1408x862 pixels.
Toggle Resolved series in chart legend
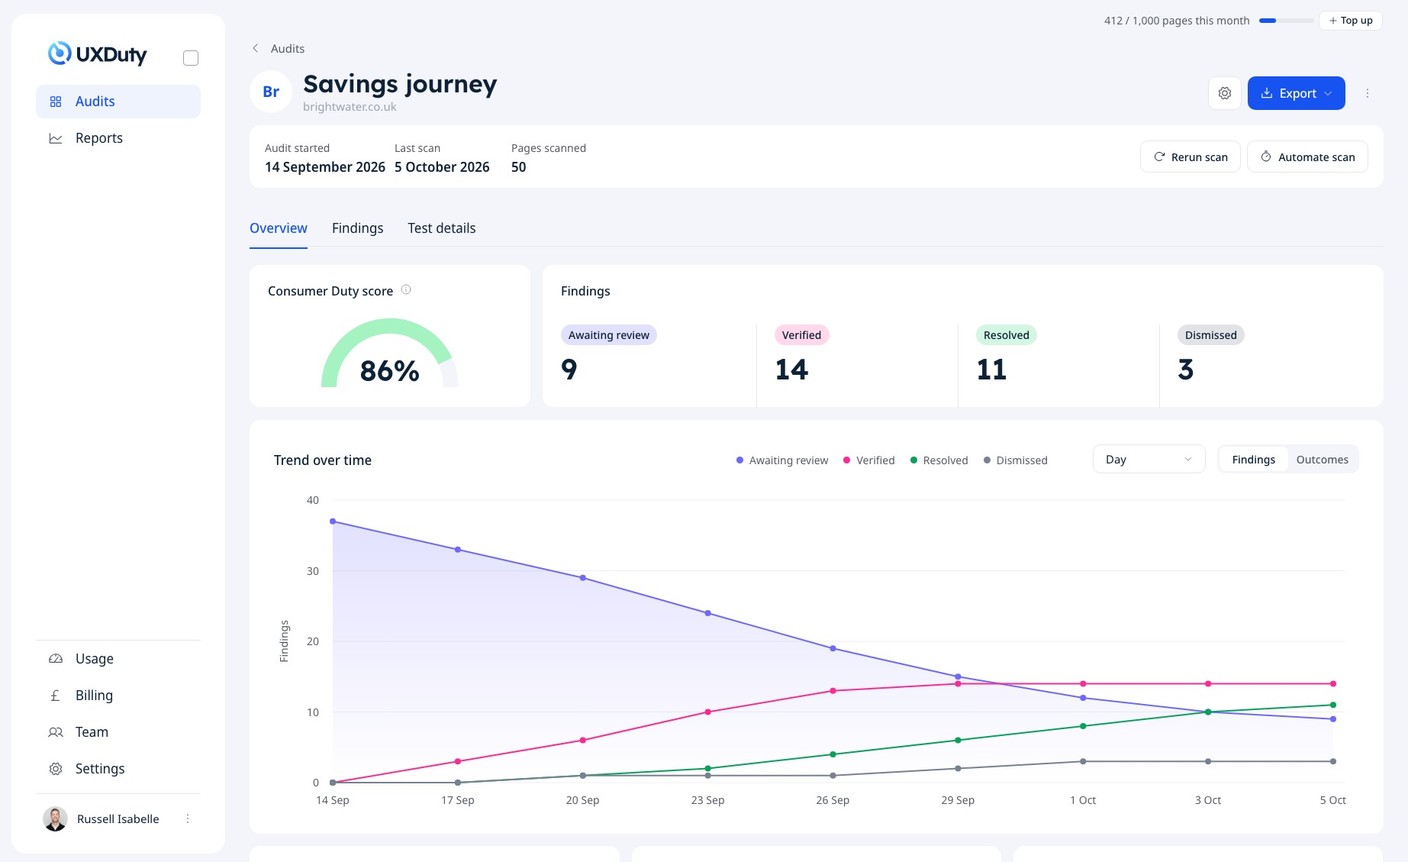click(939, 460)
